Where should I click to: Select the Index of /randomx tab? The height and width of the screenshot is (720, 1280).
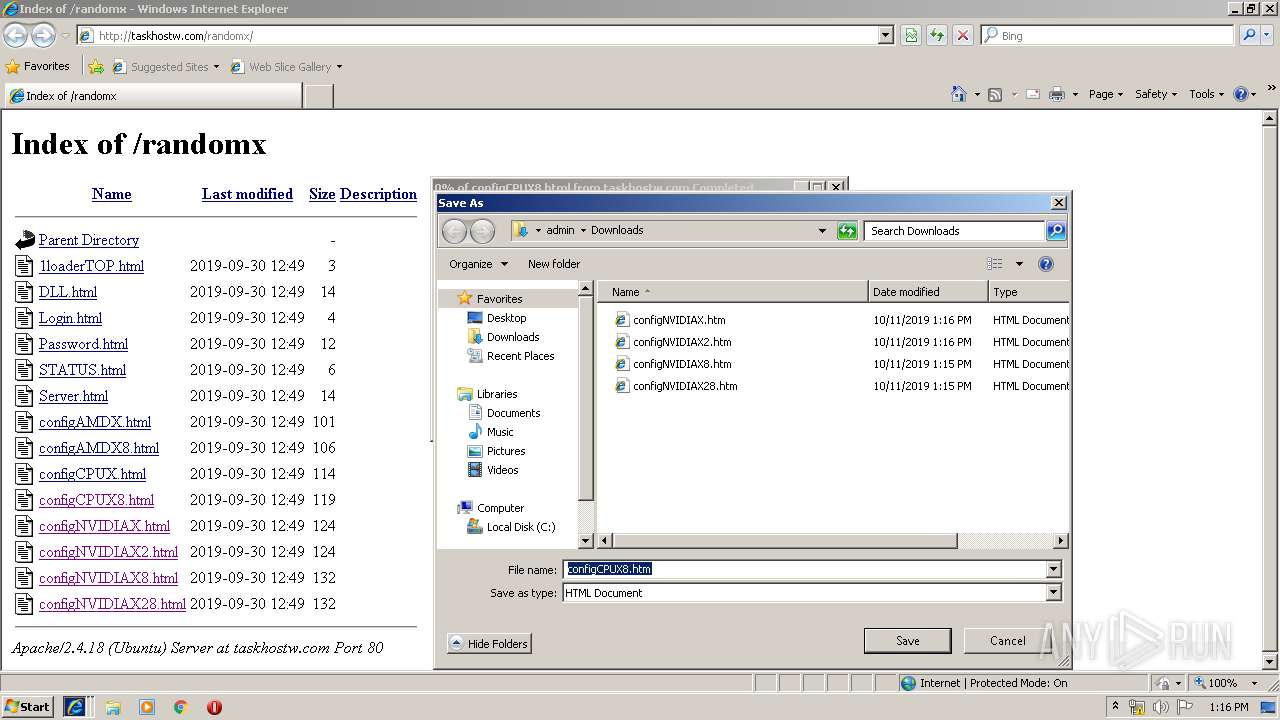[152, 96]
